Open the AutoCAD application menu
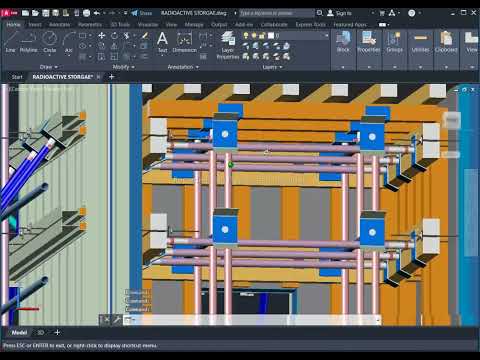Screen dimensions: 480x360 [x=9, y=13]
